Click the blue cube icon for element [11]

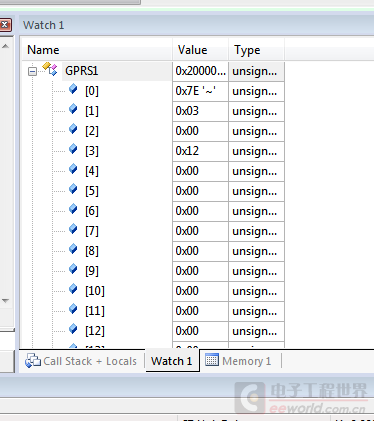[73, 309]
